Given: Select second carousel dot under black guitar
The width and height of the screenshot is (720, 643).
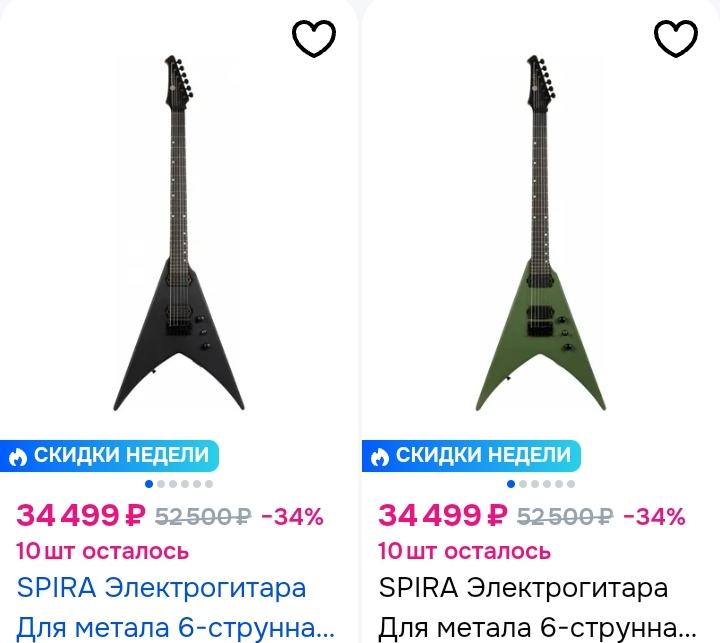Looking at the screenshot, I should (161, 484).
